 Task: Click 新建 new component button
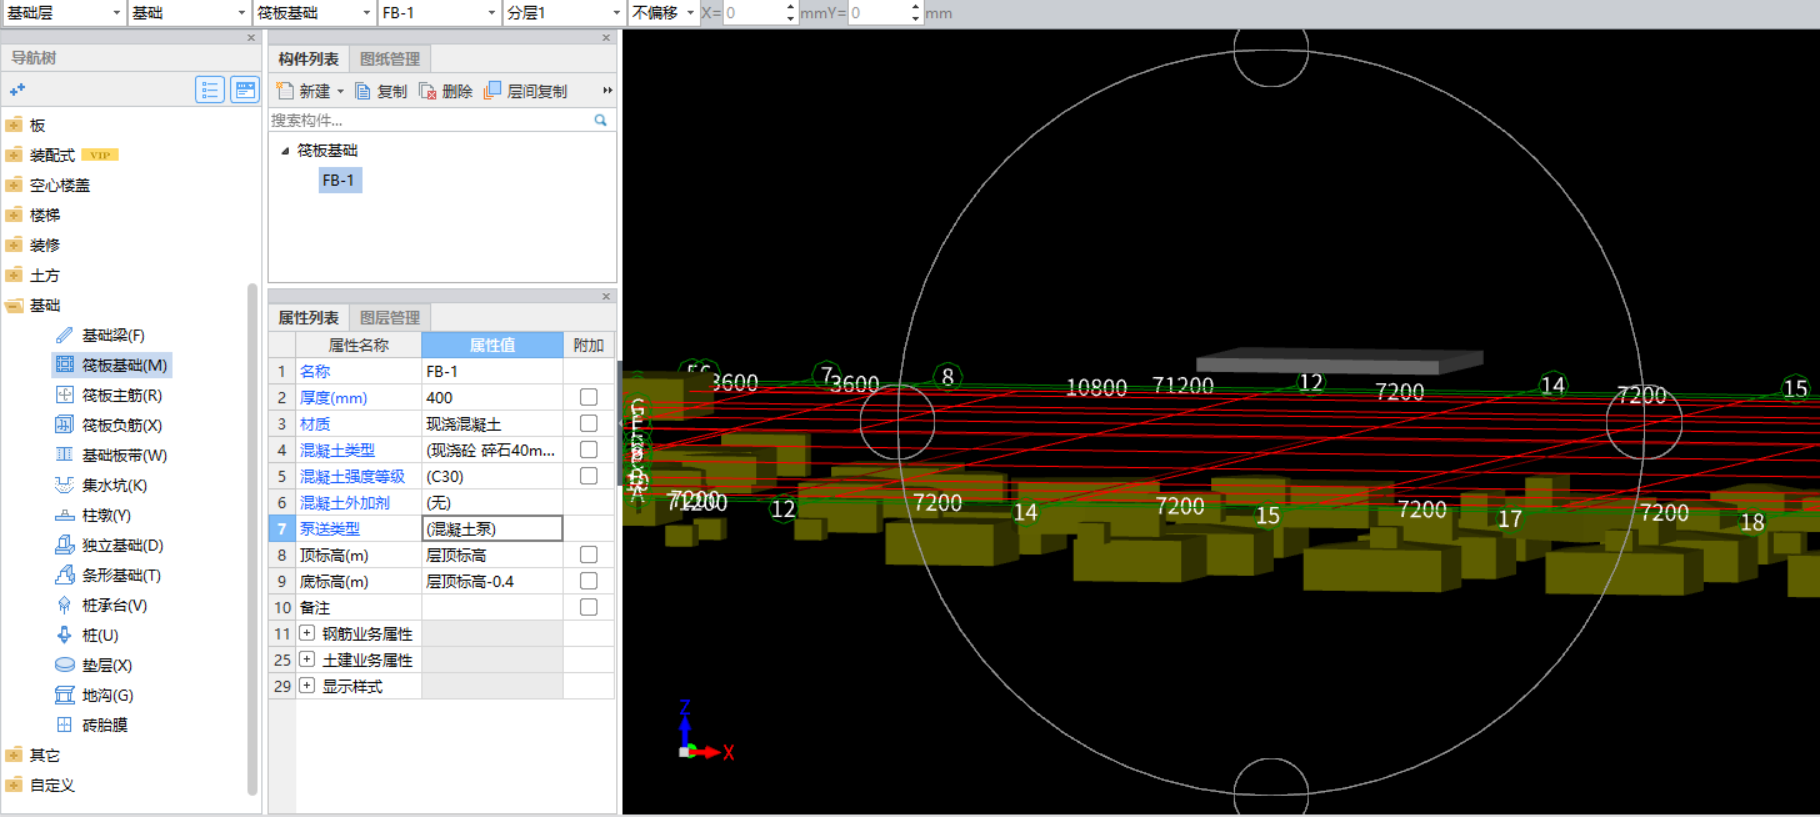304,91
